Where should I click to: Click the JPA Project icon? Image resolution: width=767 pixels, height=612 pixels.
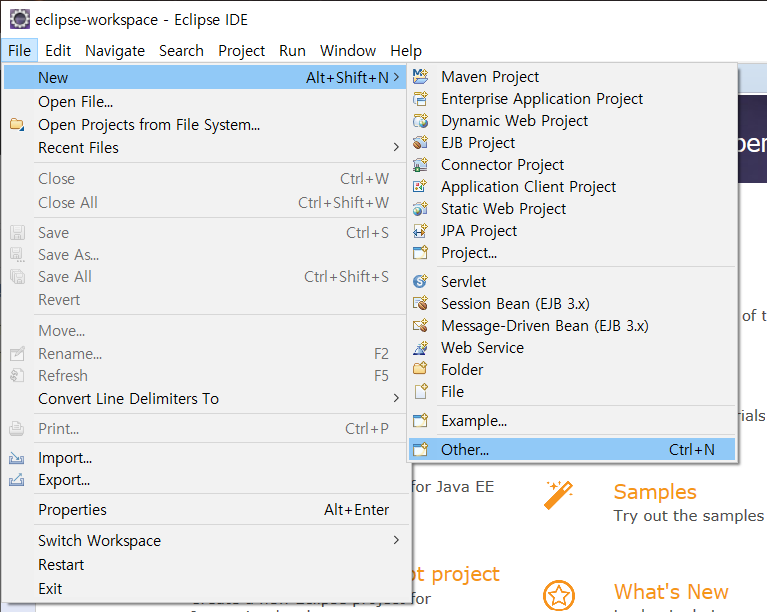point(420,231)
